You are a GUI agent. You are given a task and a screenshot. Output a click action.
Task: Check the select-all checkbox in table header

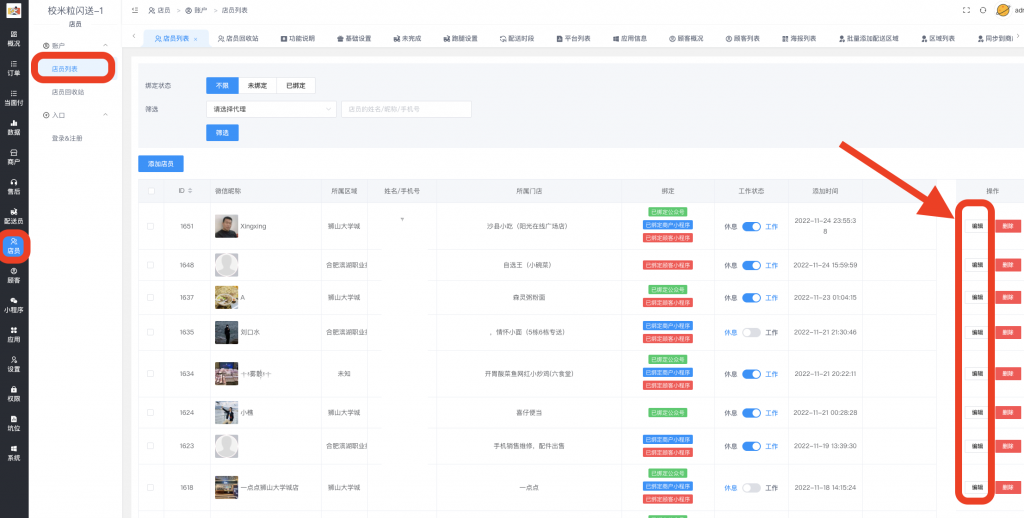pos(151,190)
